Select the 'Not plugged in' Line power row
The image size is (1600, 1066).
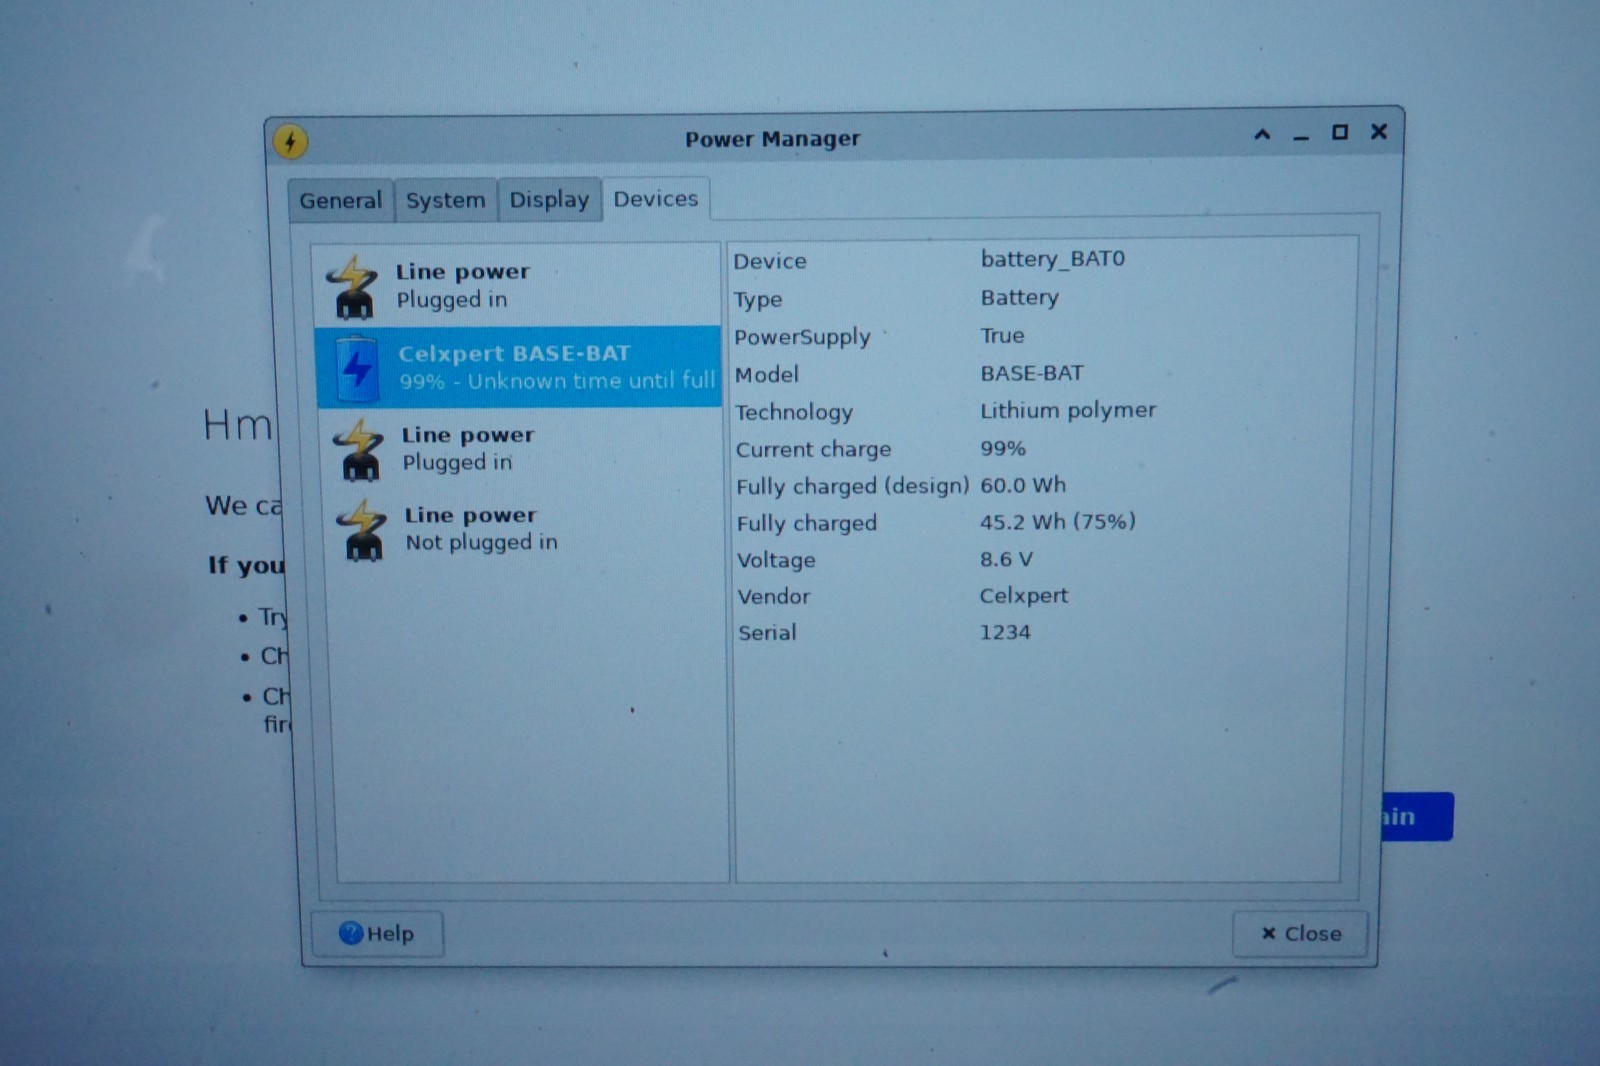[522, 529]
